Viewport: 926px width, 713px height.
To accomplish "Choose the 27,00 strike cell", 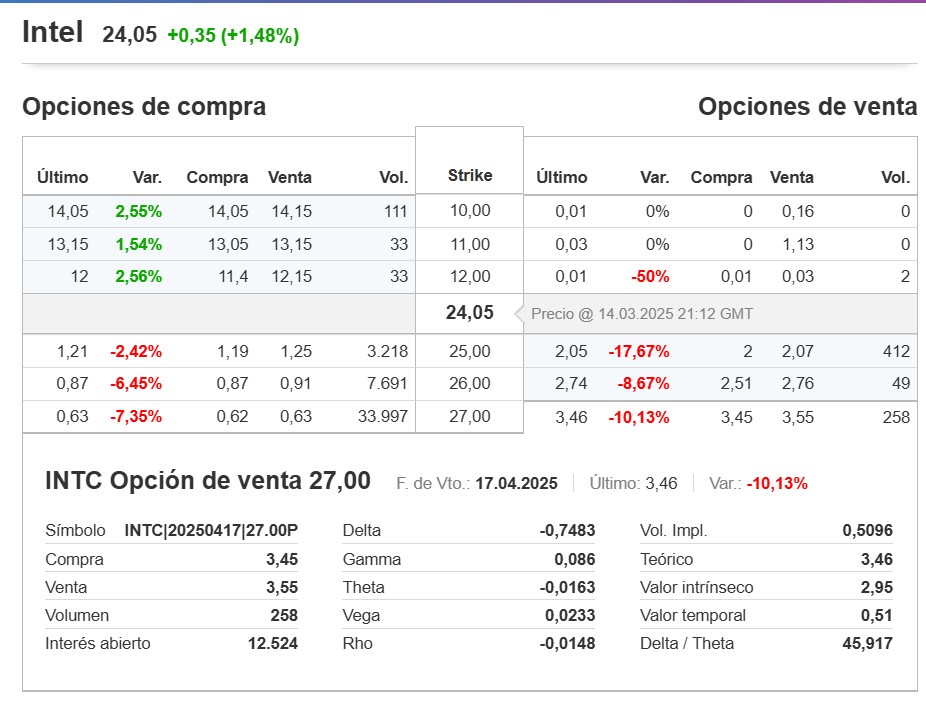I will pyautogui.click(x=470, y=417).
